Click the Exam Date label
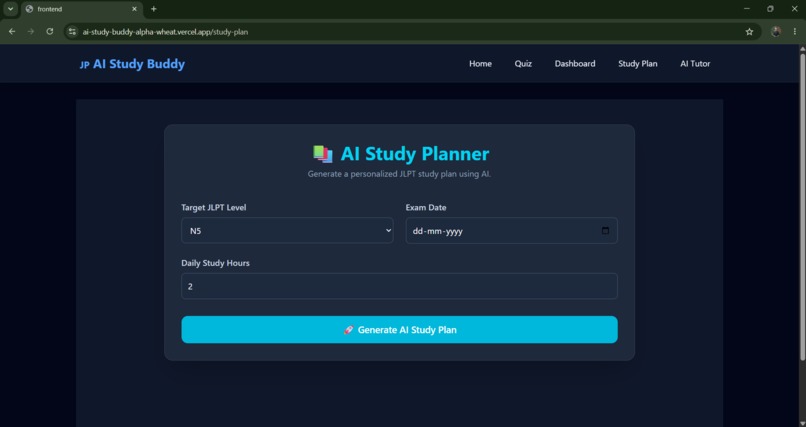Screen dimensions: 806x427 coord(426,208)
